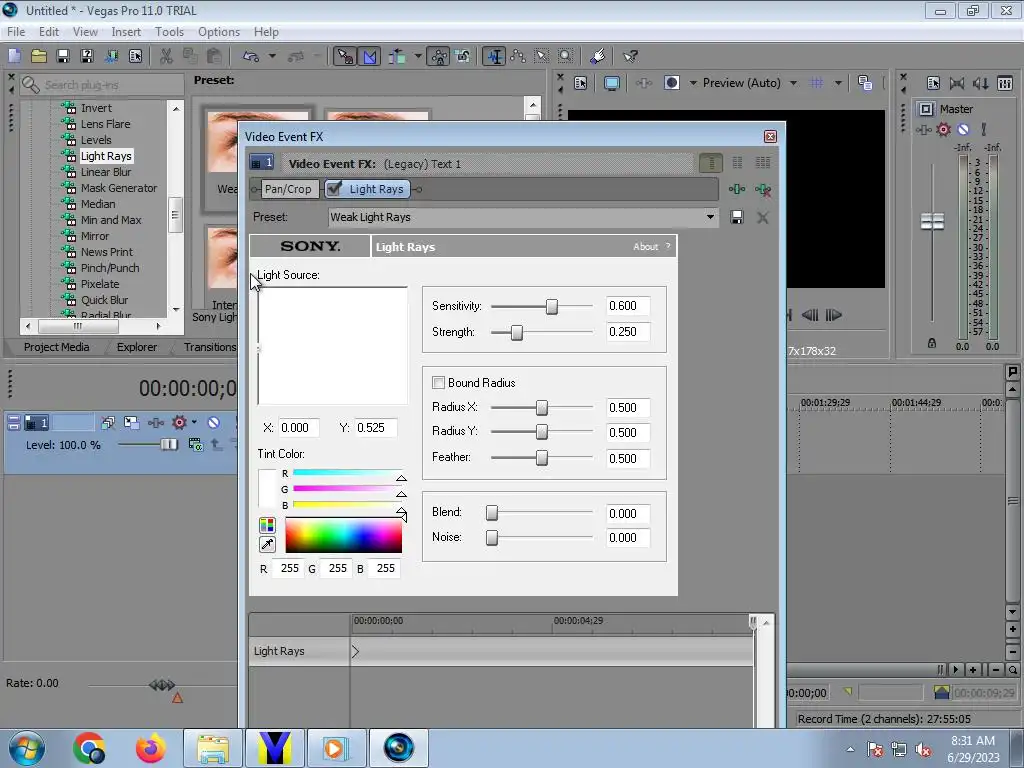
Task: Toggle Split Screen View preview icon
Action: click(671, 83)
